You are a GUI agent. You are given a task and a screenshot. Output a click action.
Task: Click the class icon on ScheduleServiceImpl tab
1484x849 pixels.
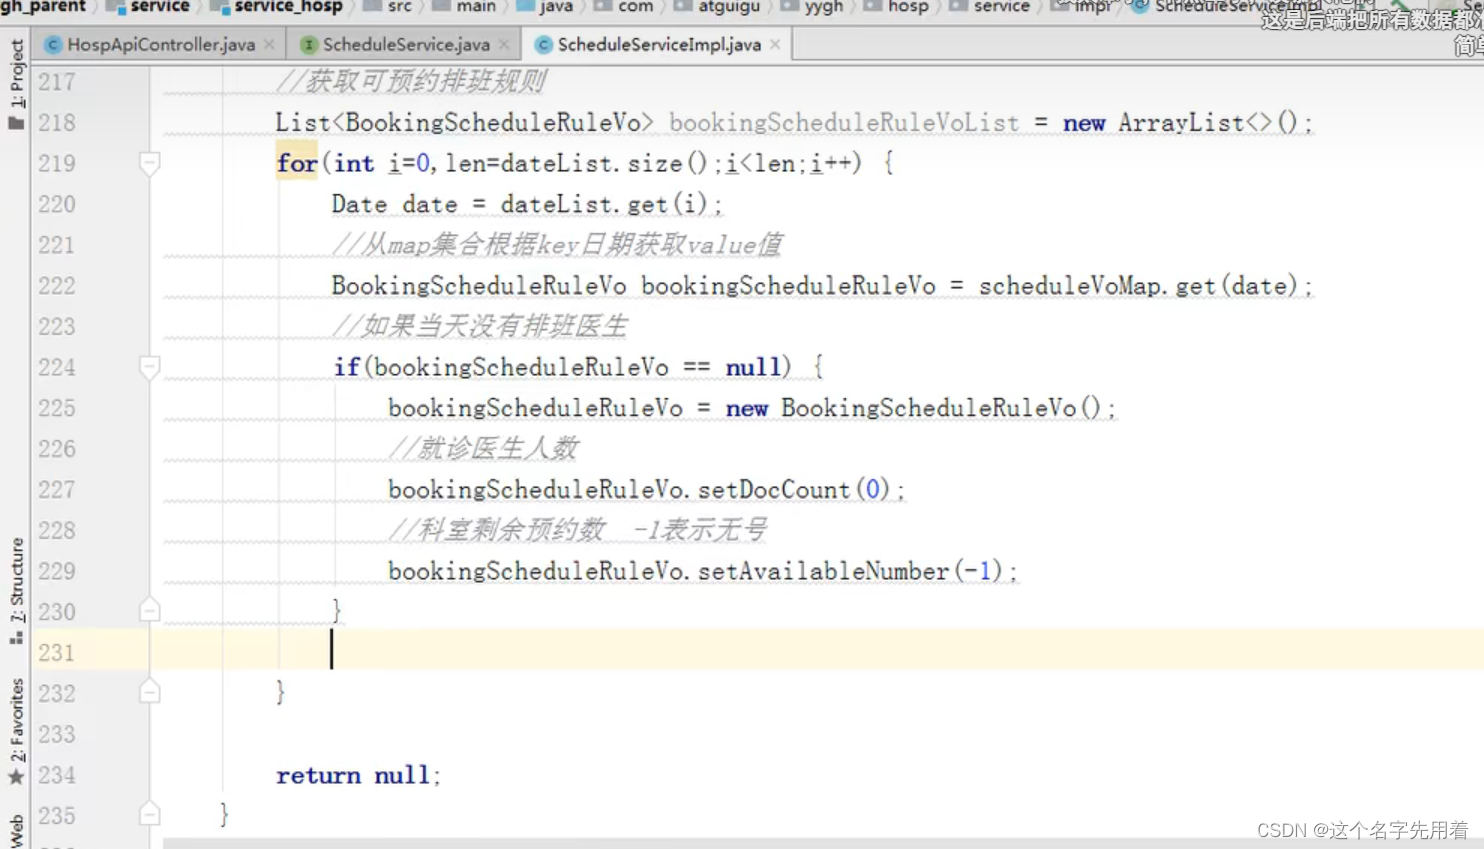[x=543, y=44]
